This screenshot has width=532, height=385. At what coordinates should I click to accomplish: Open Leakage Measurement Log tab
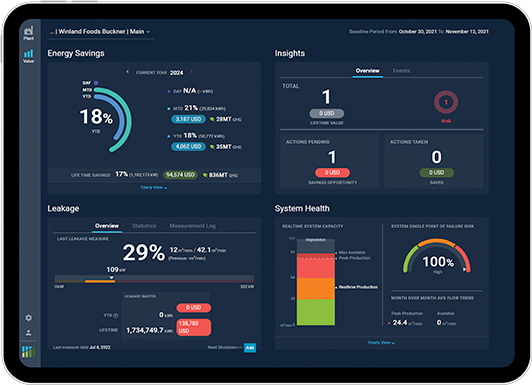pos(192,226)
